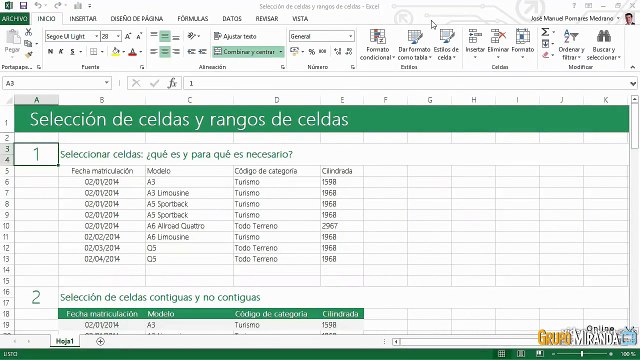
Task: Switch to the FÓRMULAS tab
Action: [193, 18]
